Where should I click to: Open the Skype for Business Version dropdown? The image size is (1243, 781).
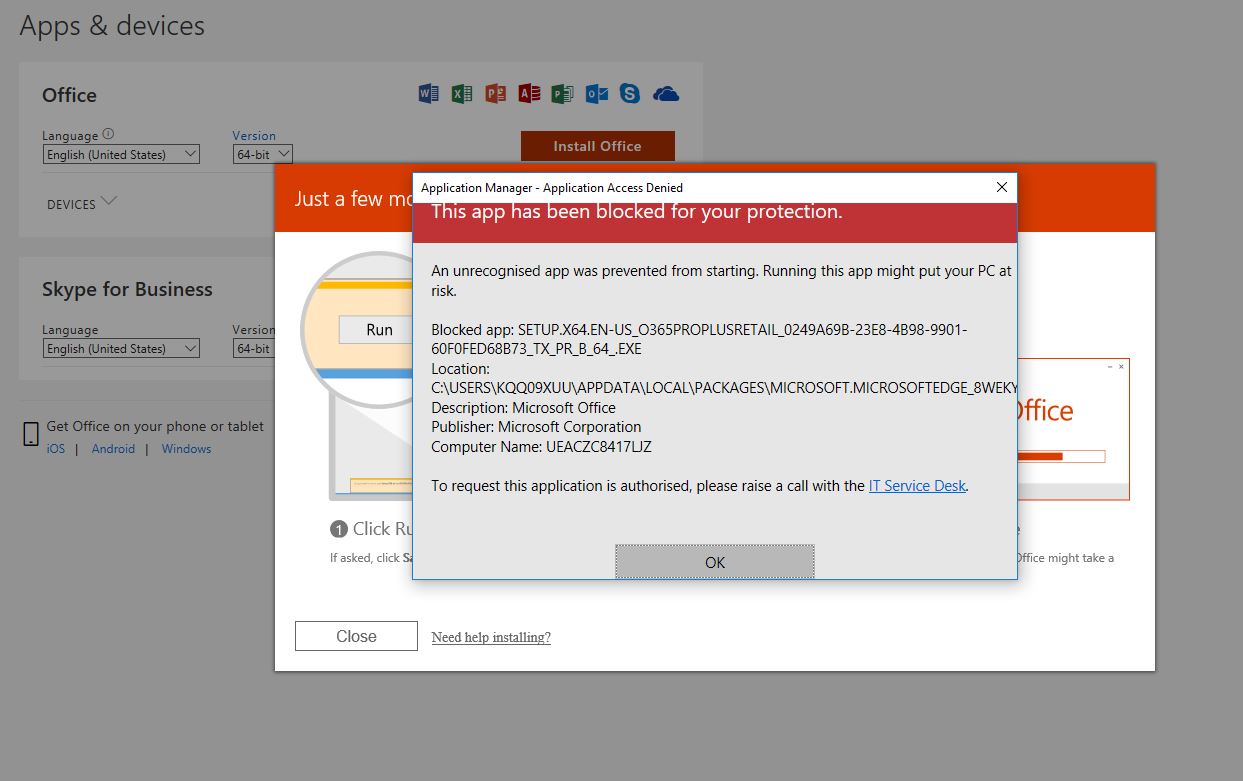[x=254, y=348]
